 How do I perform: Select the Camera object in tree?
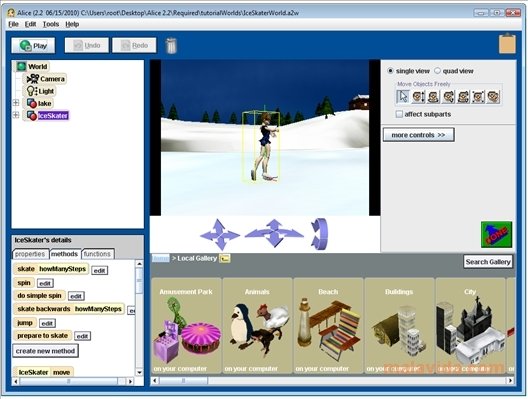[x=46, y=79]
